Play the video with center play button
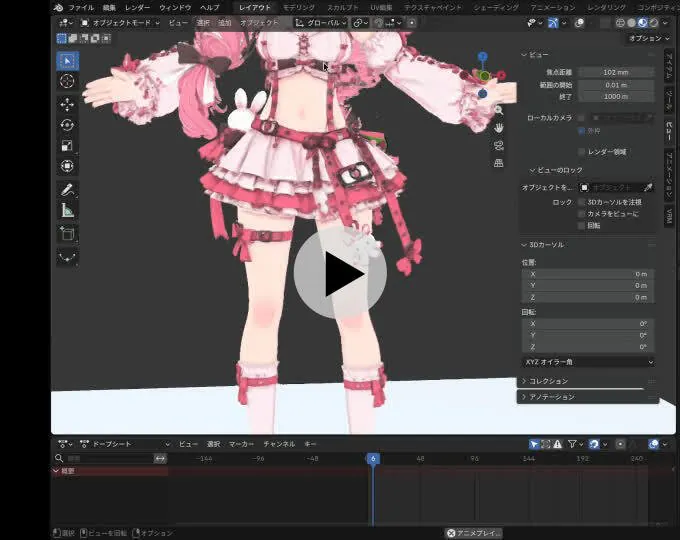 340,273
